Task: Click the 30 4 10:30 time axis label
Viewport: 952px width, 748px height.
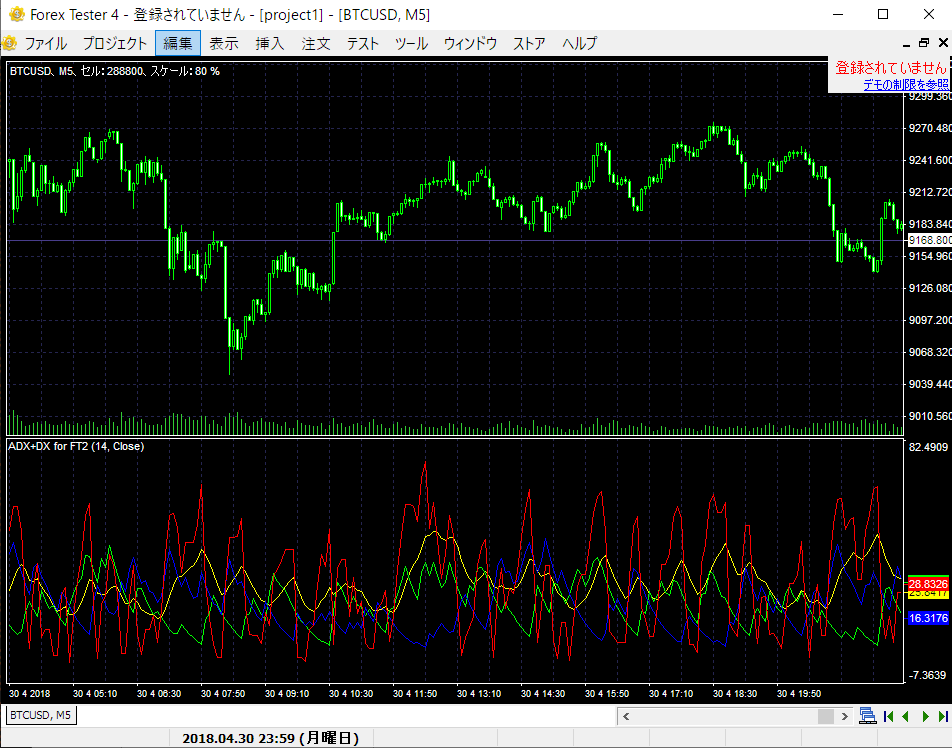Action: 351,693
